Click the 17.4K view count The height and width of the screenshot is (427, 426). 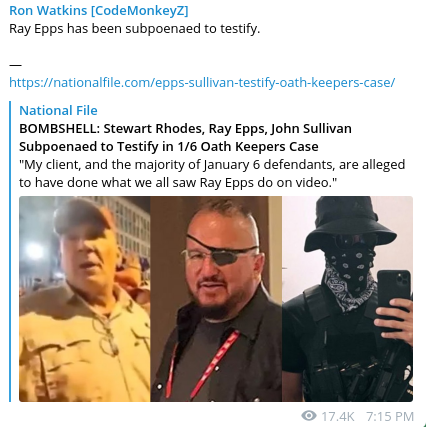point(337,416)
